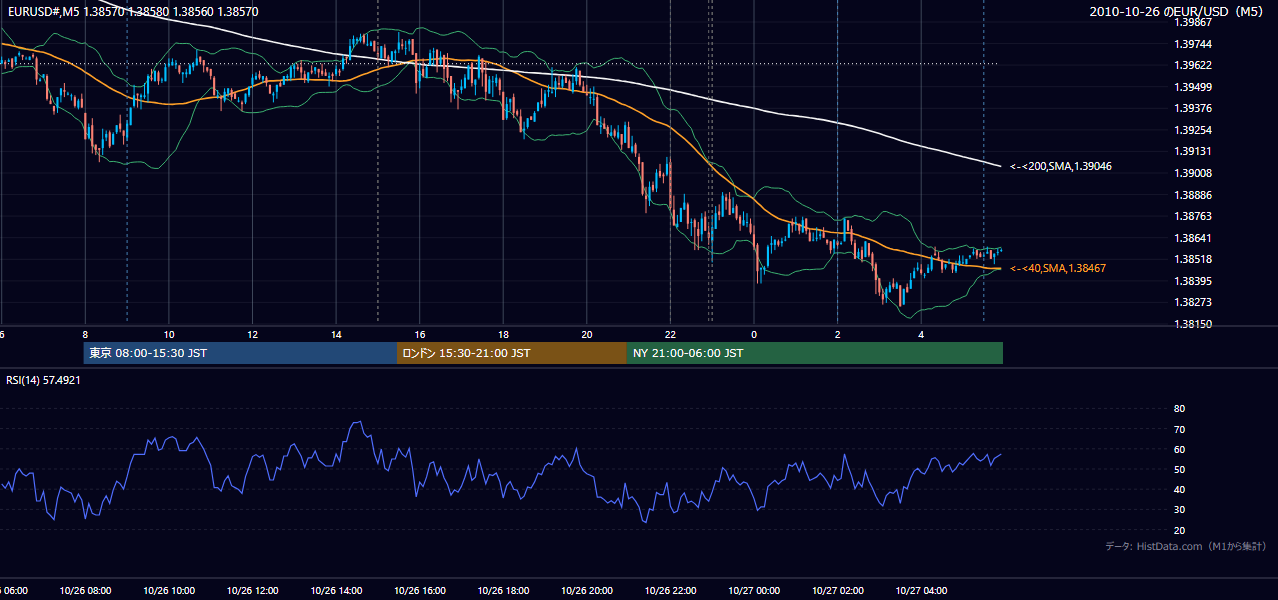Viewport: 1278px width, 600px height.
Task: Click hour tick 0 on price chart axis
Action: [x=754, y=335]
